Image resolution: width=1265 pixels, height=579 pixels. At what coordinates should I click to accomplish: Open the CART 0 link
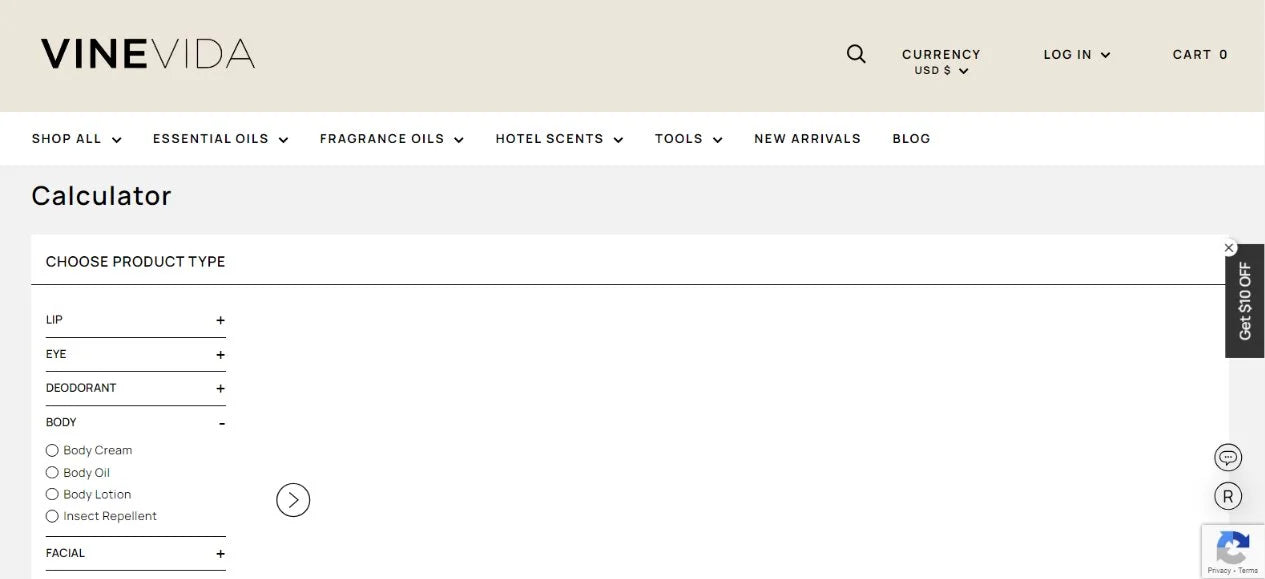(x=1200, y=55)
